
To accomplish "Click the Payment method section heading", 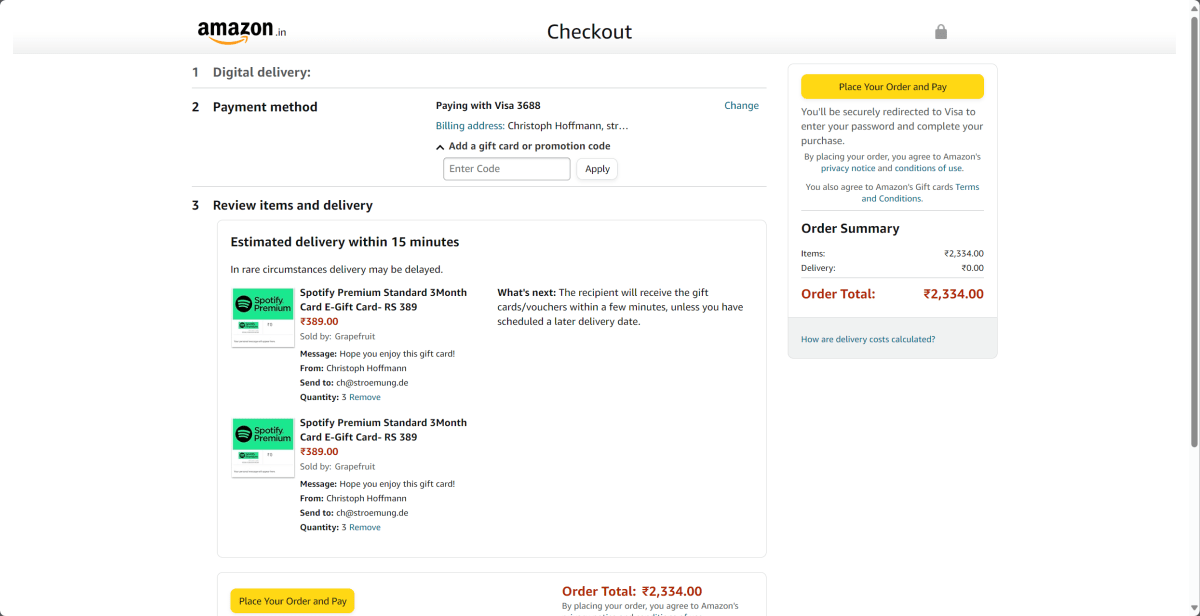I will click(x=265, y=107).
